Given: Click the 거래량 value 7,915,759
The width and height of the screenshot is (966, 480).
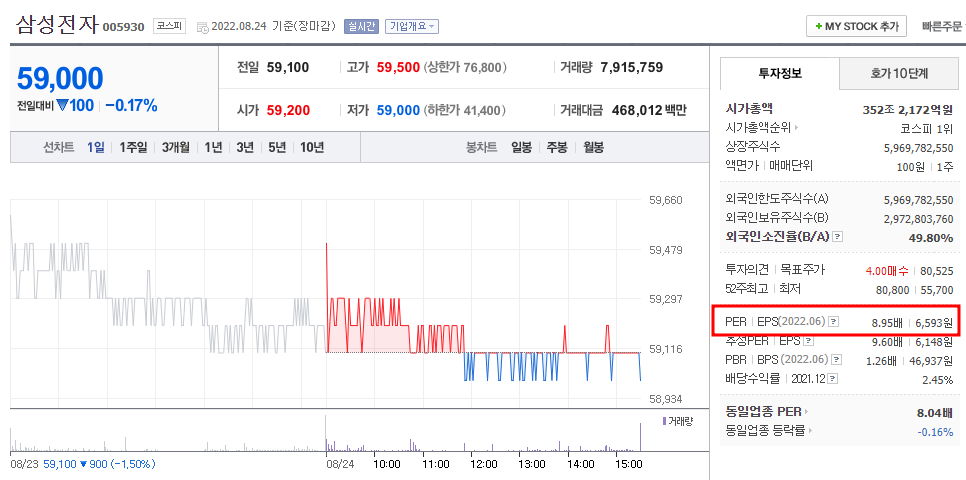Looking at the screenshot, I should (631, 67).
